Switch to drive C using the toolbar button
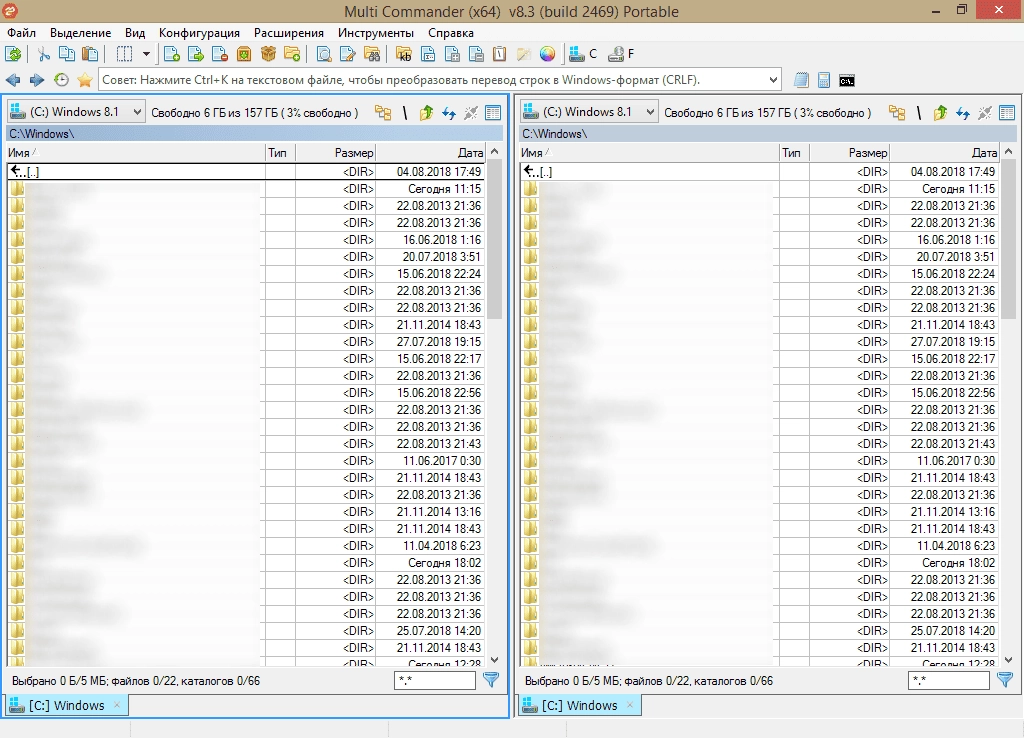This screenshot has width=1024, height=738. [x=583, y=54]
